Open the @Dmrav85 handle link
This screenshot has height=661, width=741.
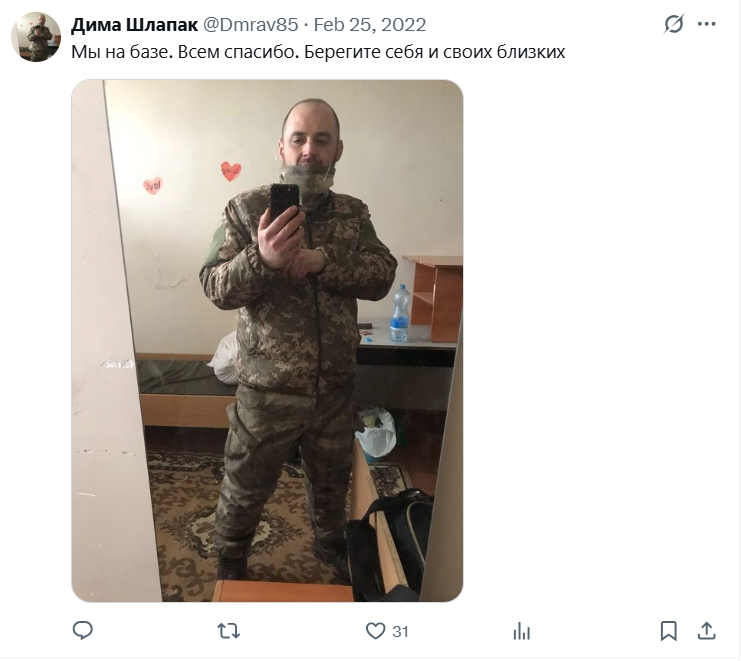pos(250,25)
